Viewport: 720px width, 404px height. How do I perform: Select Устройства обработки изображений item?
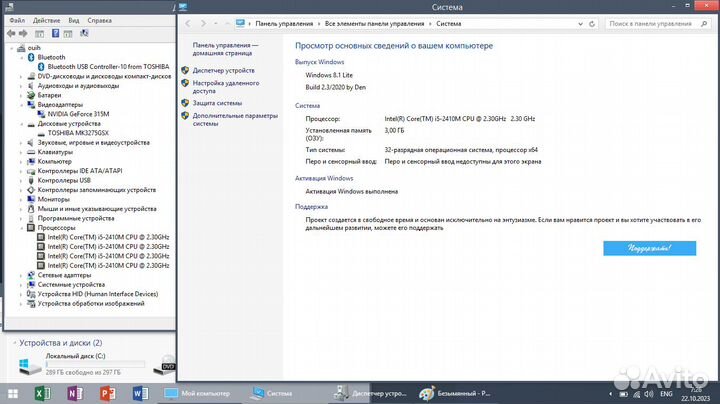91,304
